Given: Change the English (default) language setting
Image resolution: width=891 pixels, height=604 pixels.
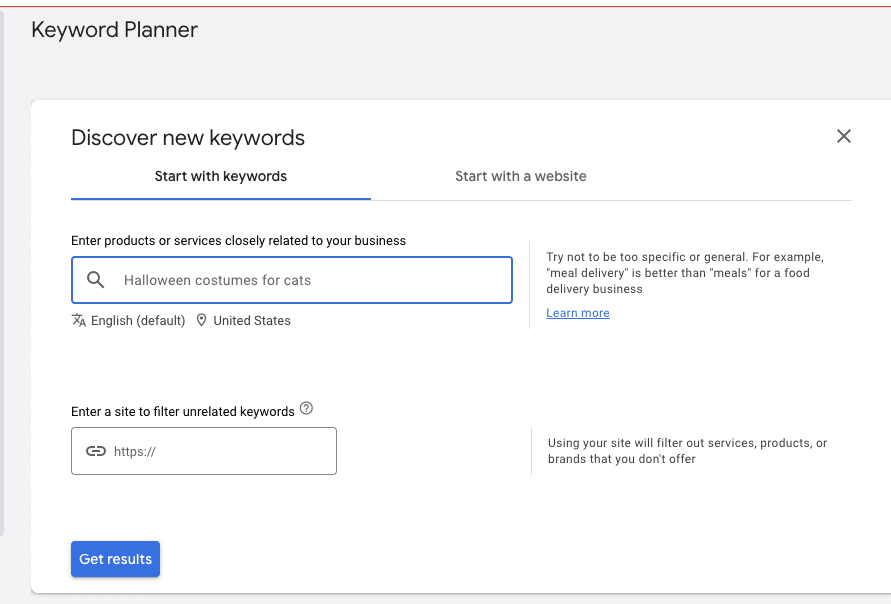Looking at the screenshot, I should (138, 320).
